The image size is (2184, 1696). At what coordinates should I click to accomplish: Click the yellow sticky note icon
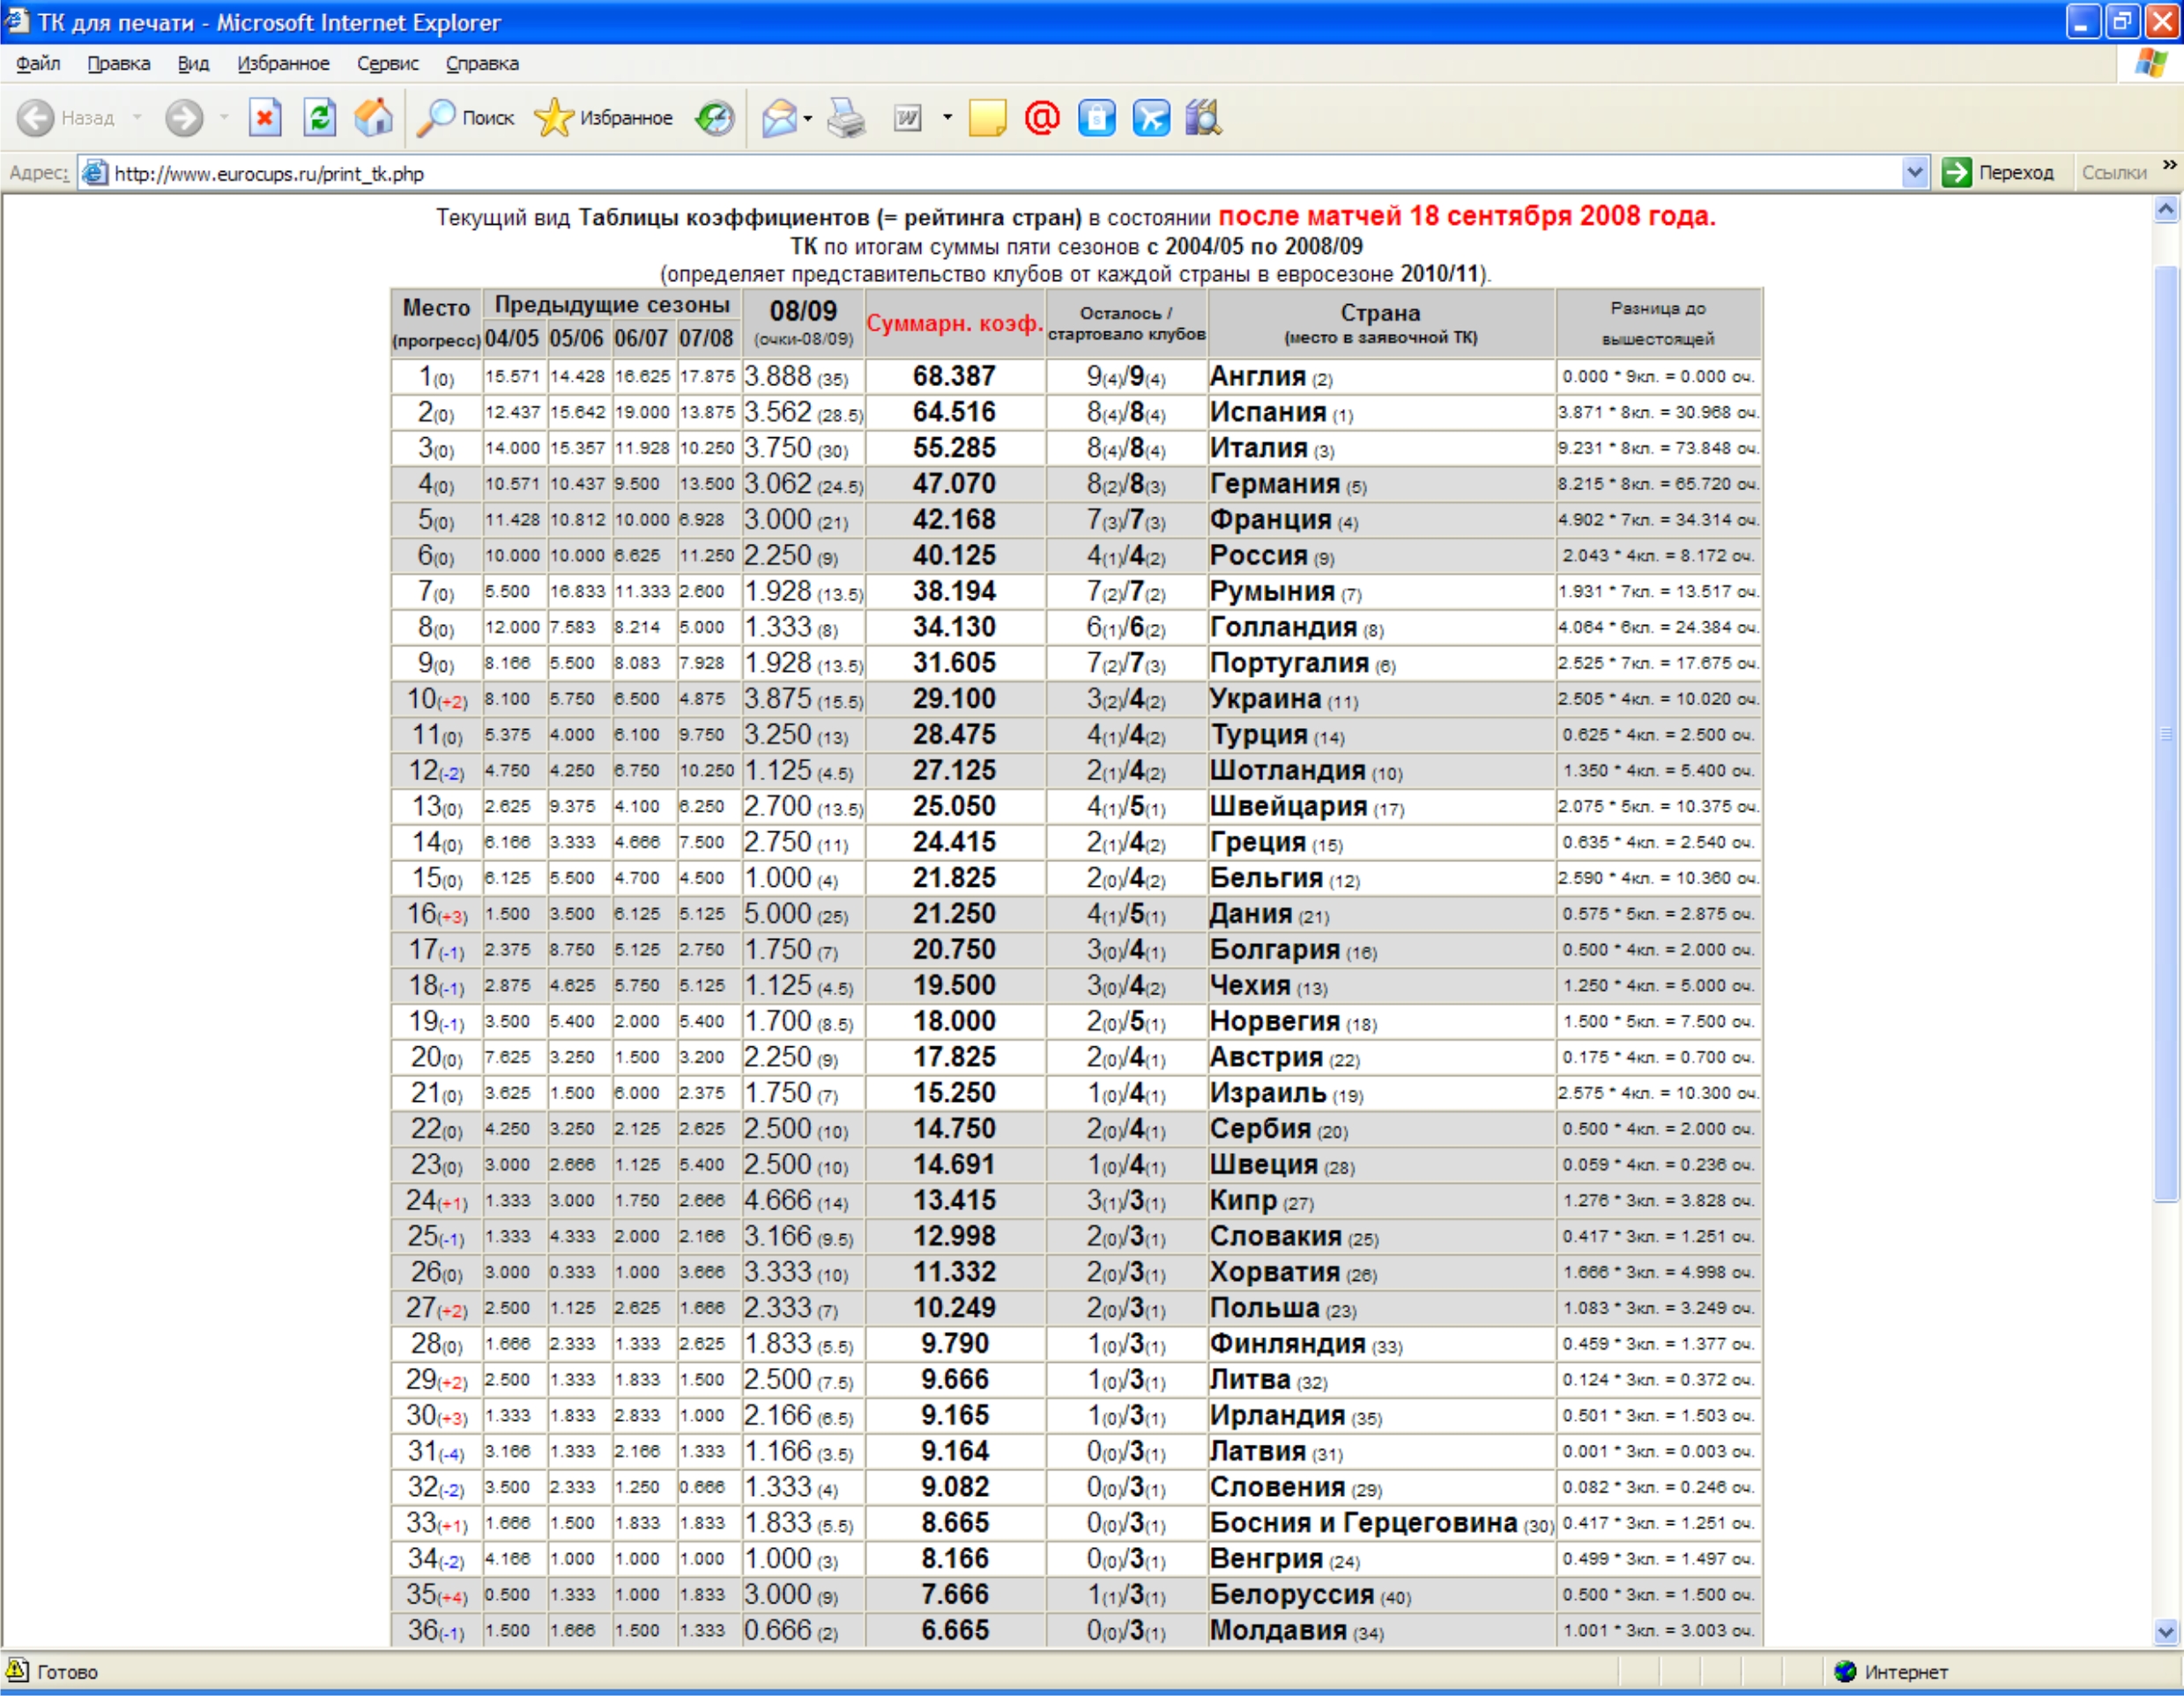pos(987,118)
